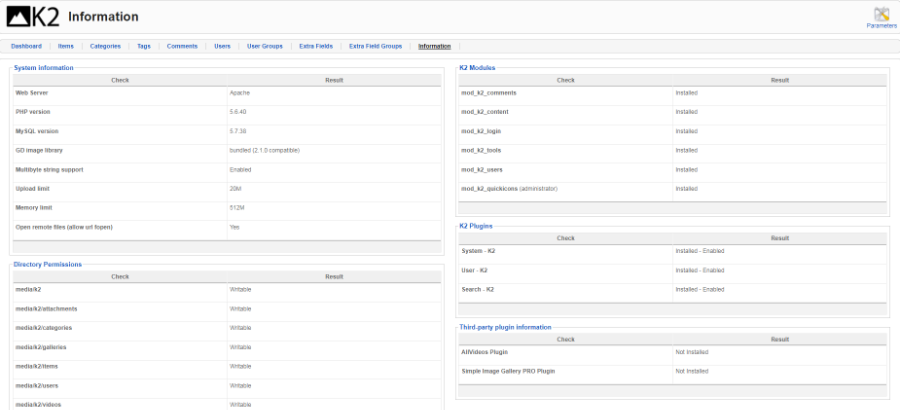Click the Information page title
Viewport: 900px width, 410px height.
[x=103, y=17]
